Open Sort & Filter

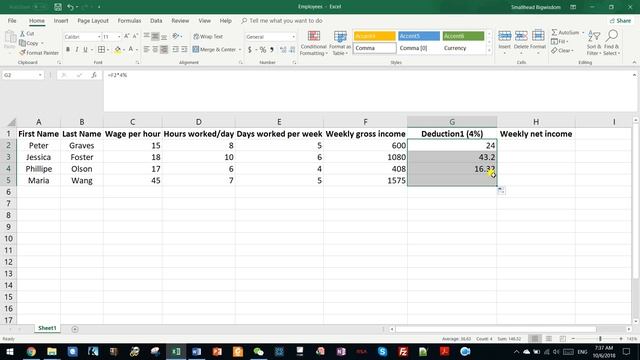594,43
